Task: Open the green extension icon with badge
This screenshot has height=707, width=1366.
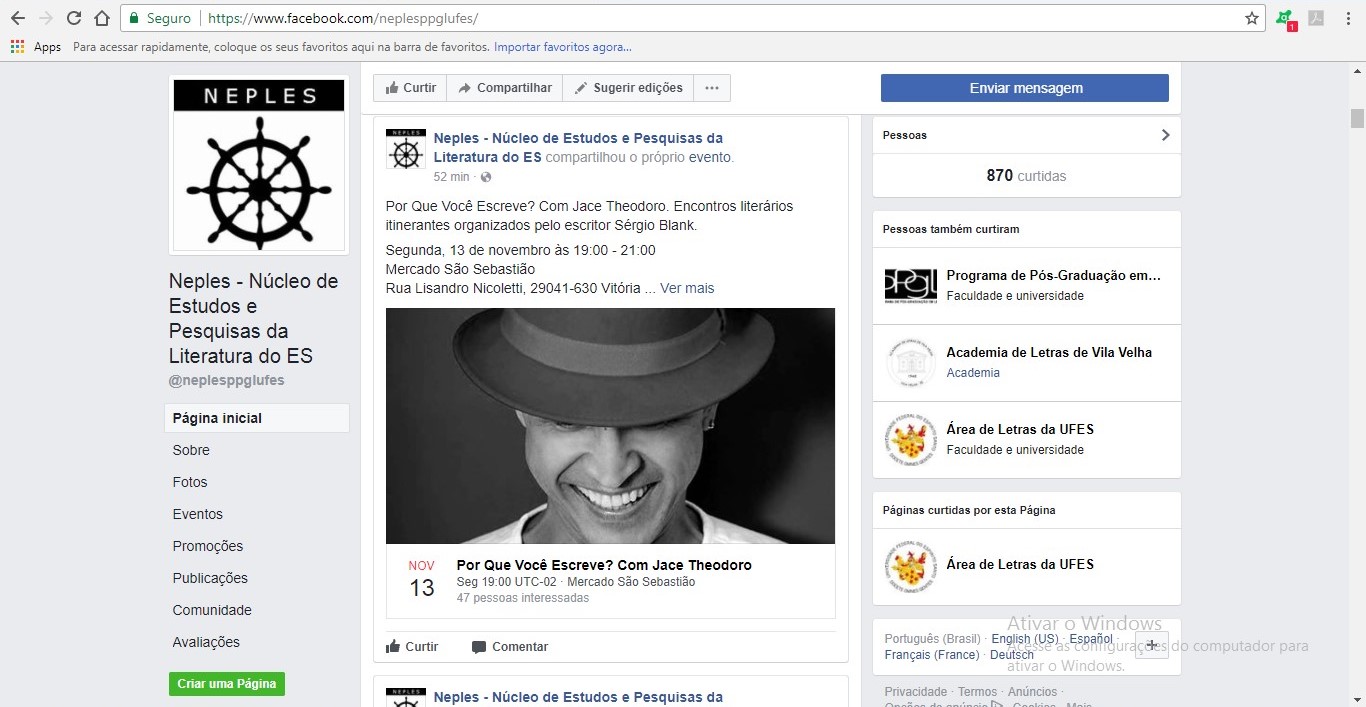Action: [x=1286, y=18]
